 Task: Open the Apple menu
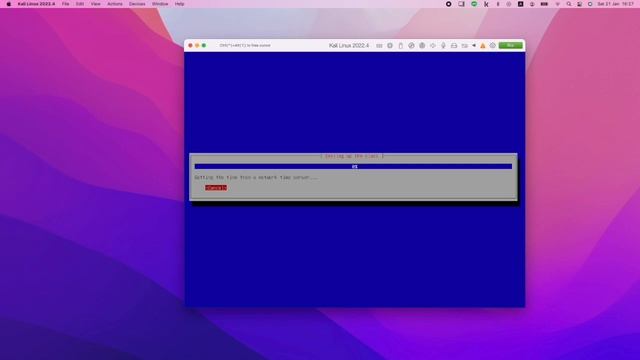(9, 4)
